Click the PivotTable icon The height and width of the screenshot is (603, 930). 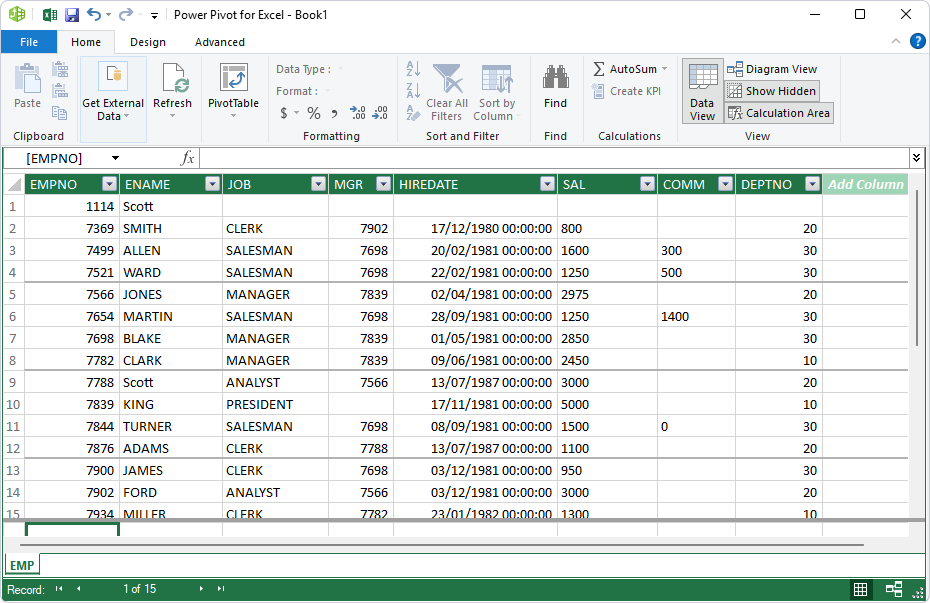click(234, 78)
